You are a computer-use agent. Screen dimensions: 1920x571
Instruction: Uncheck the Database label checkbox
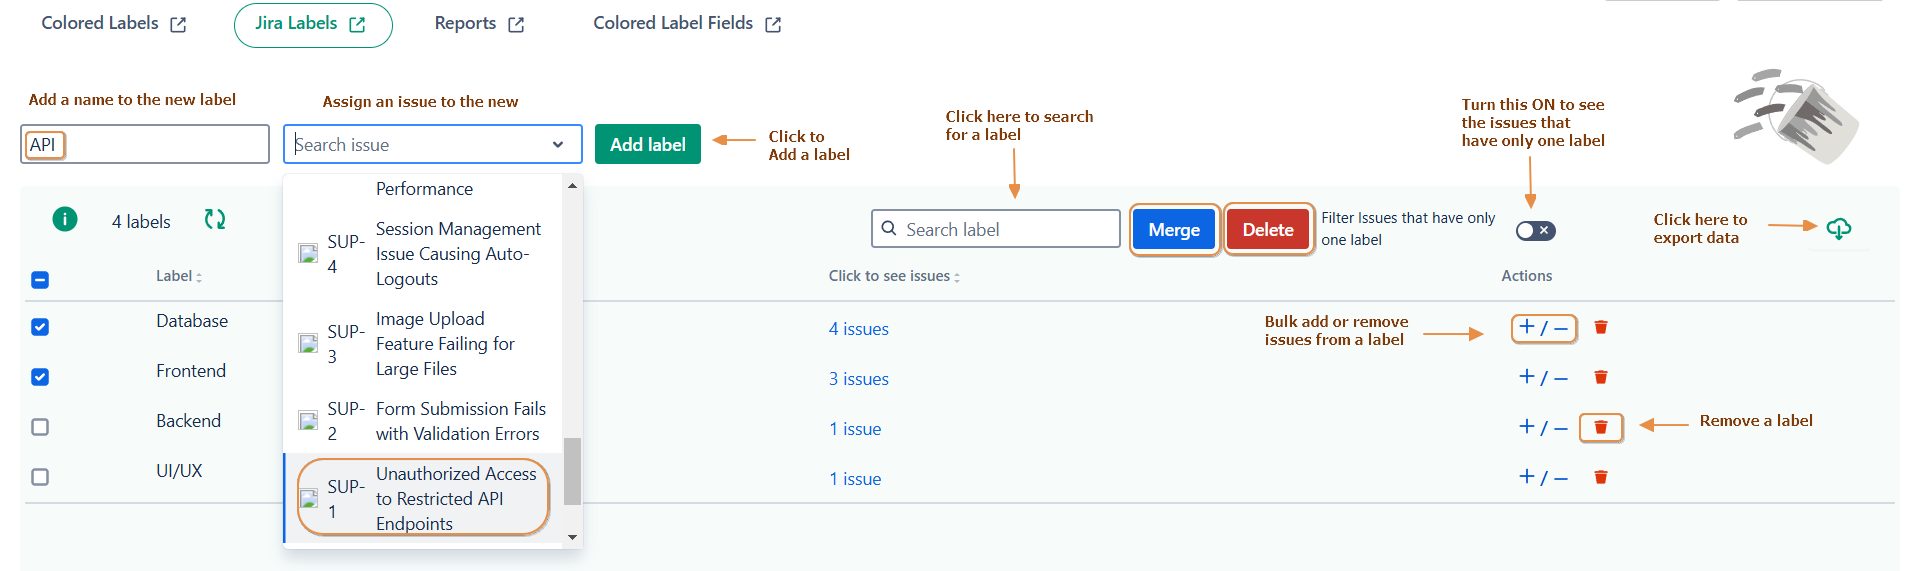(40, 327)
